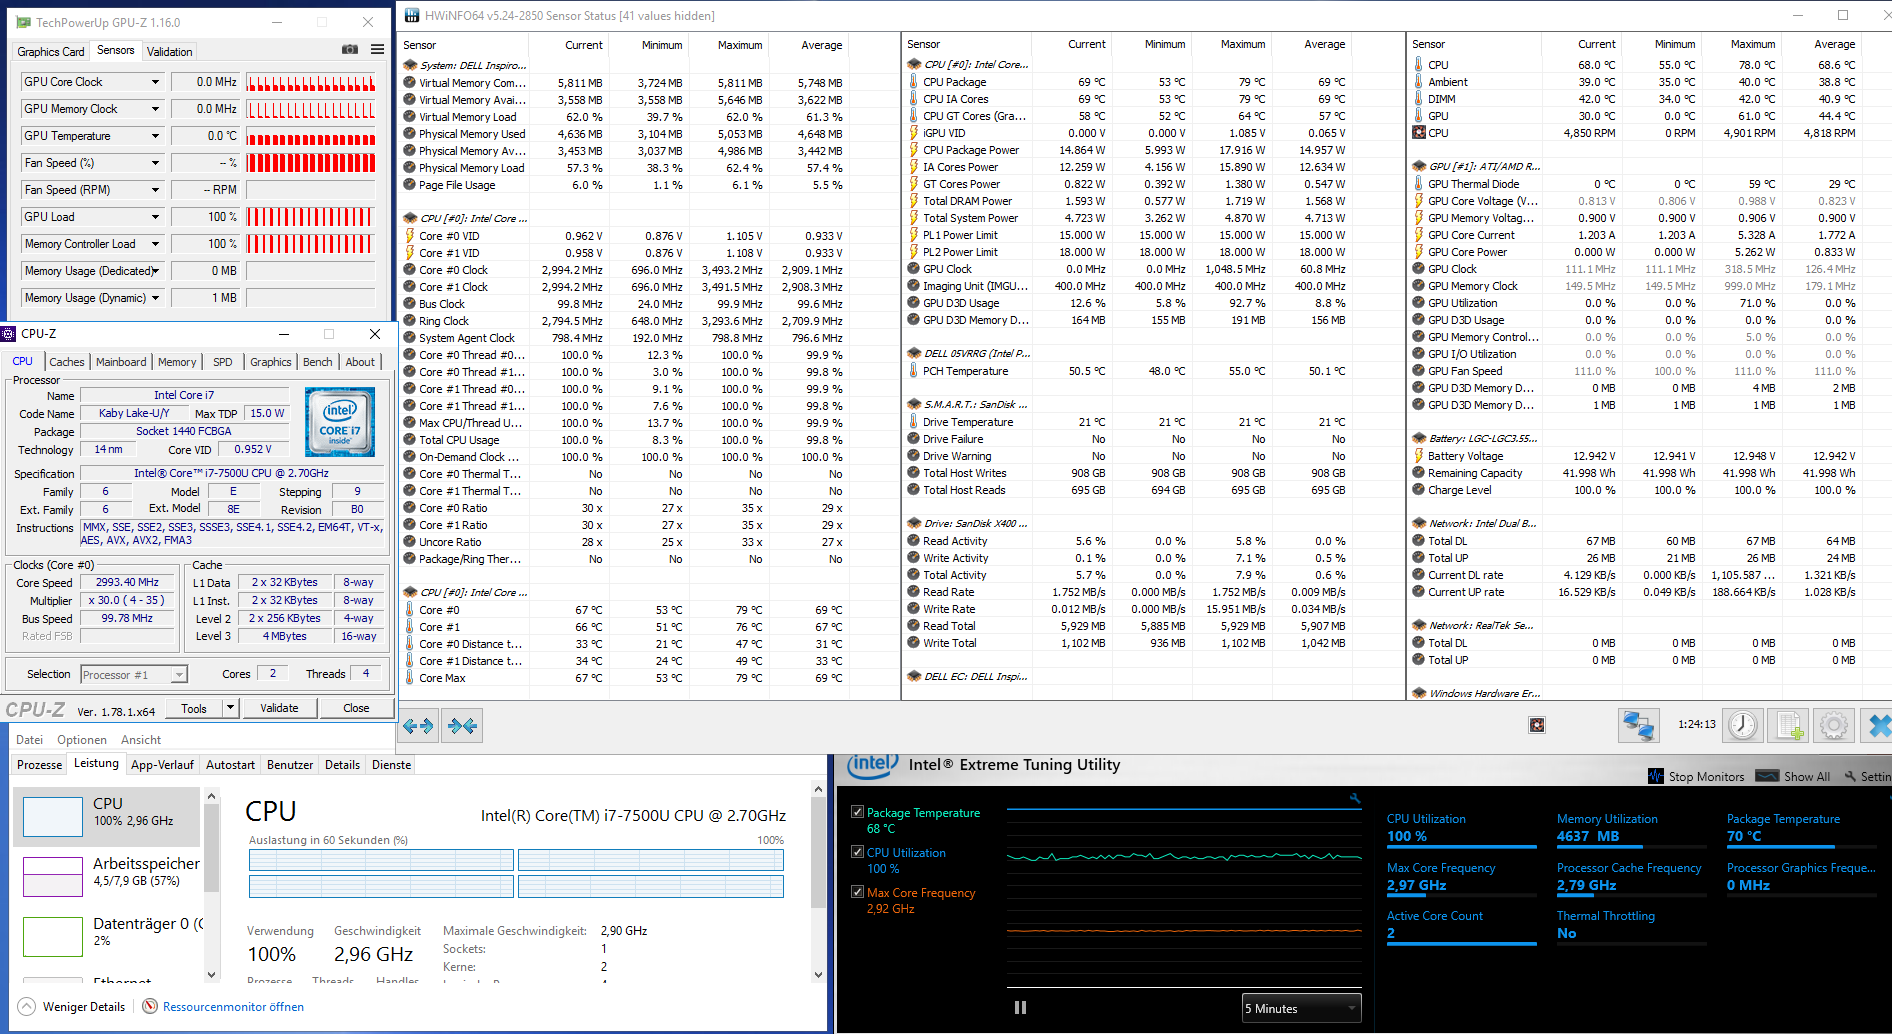Open Ressourcenmonitor öffnen link

pos(233,1007)
